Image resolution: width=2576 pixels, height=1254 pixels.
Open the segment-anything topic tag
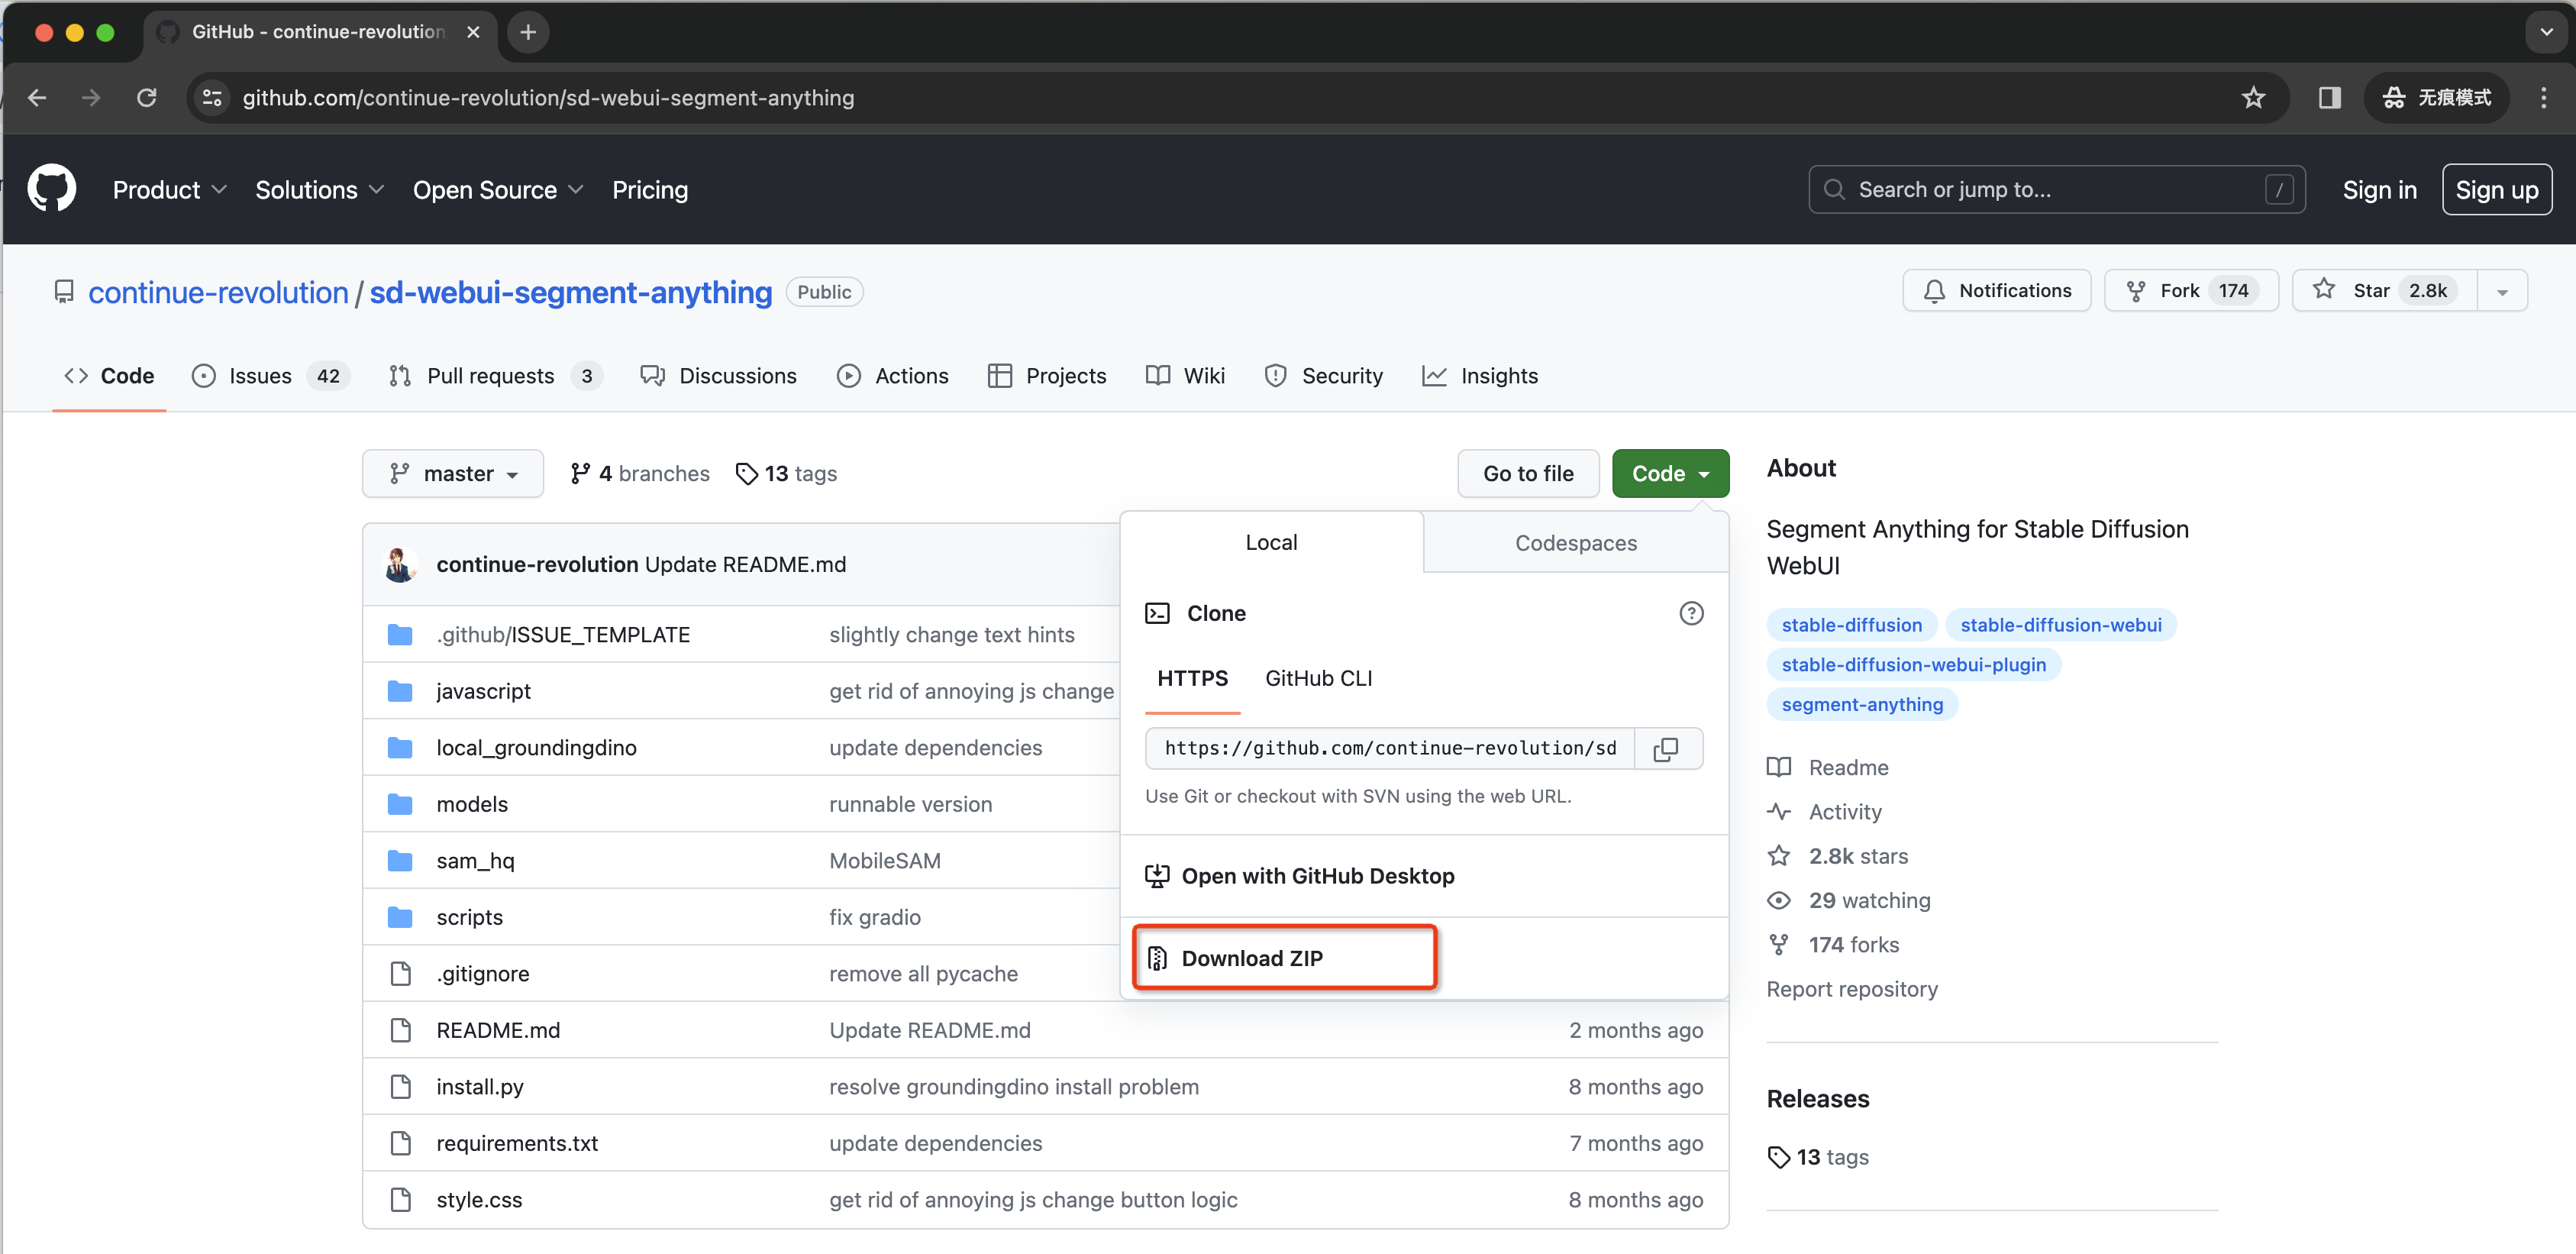(x=1862, y=704)
